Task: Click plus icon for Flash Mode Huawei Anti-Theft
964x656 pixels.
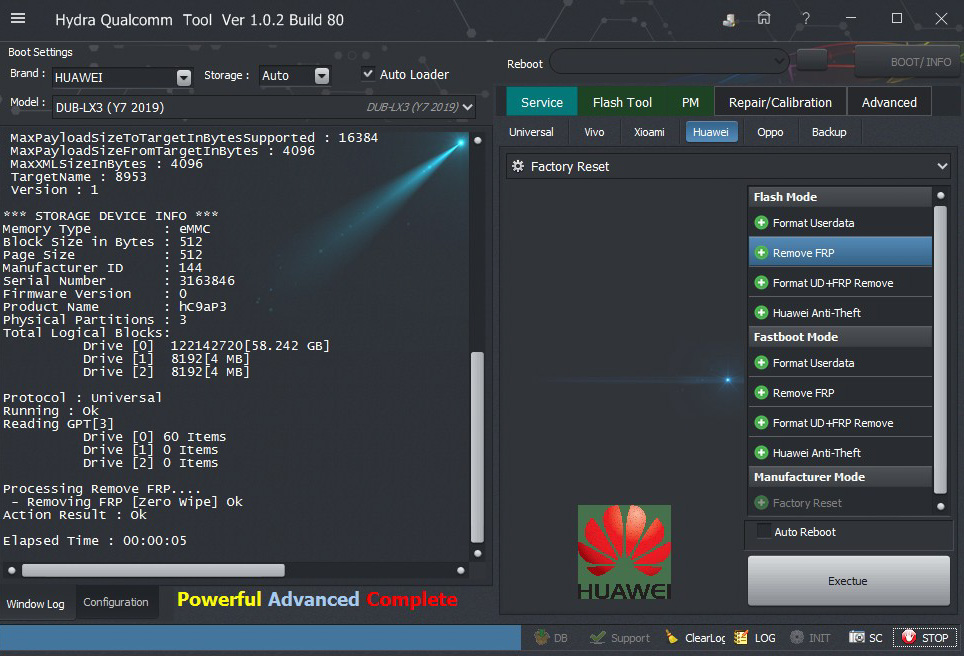Action: (x=761, y=312)
